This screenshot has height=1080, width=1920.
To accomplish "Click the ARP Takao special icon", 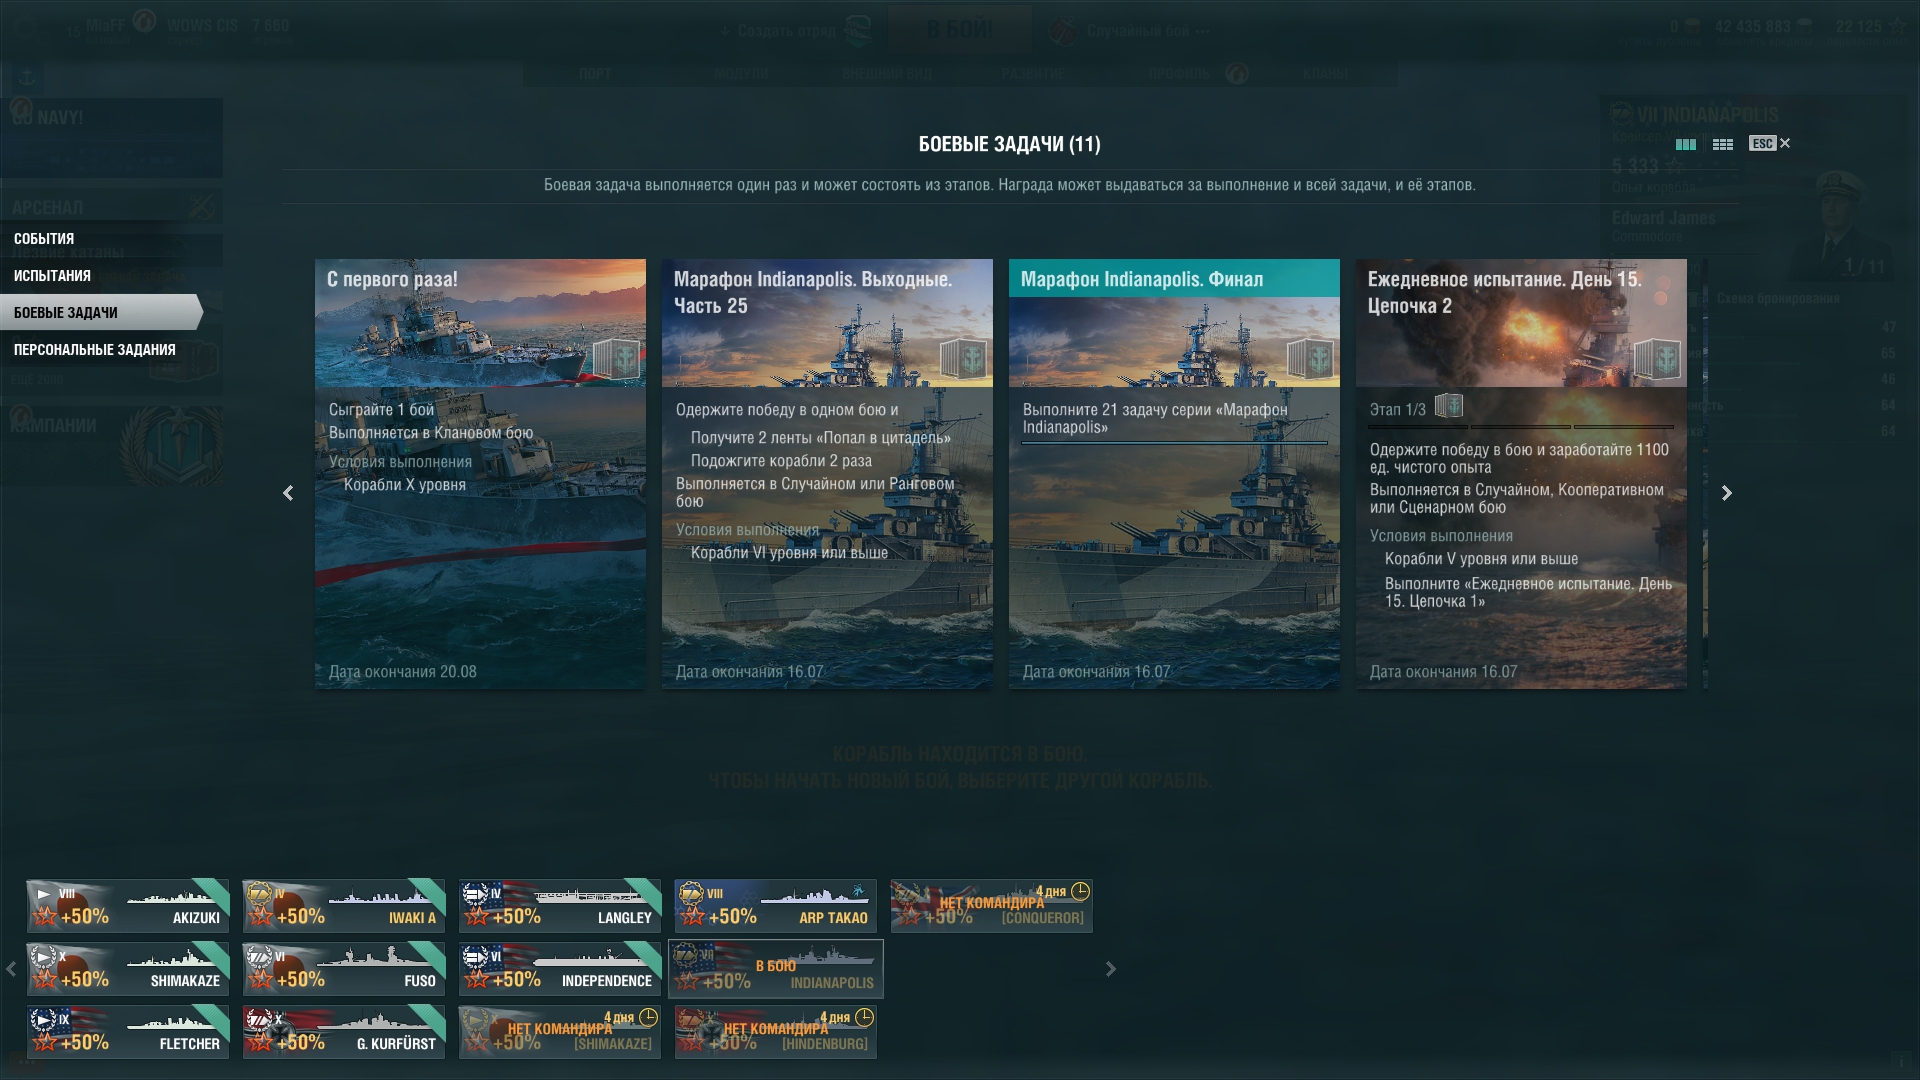I will (x=859, y=890).
